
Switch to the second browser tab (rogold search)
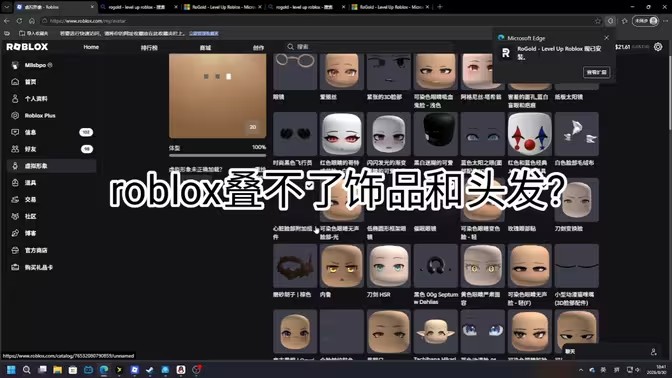point(138,7)
